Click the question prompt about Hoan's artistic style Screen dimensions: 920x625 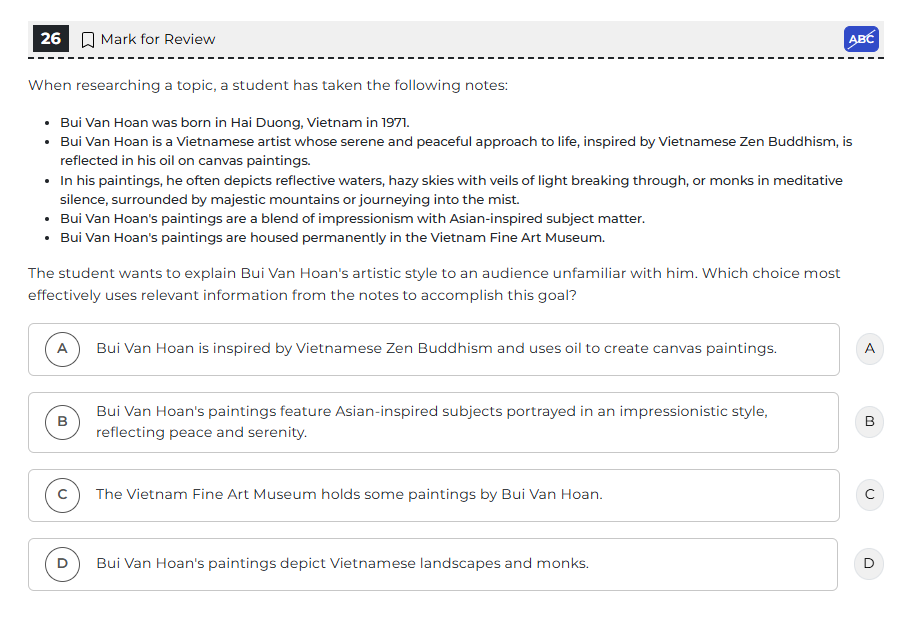[434, 284]
